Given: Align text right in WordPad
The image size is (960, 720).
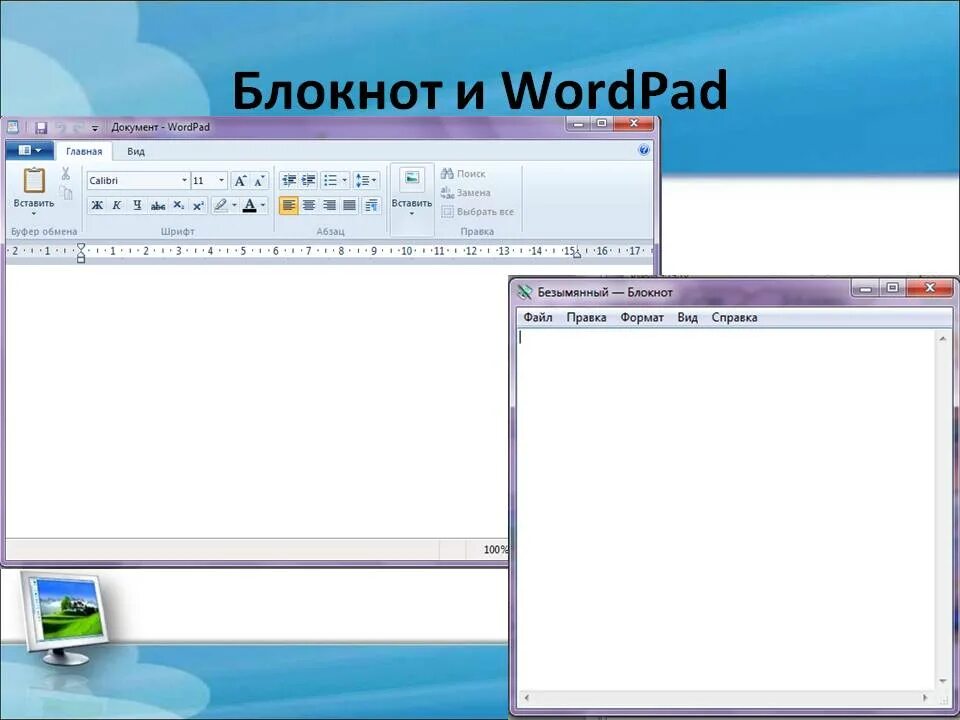Looking at the screenshot, I should coord(329,205).
